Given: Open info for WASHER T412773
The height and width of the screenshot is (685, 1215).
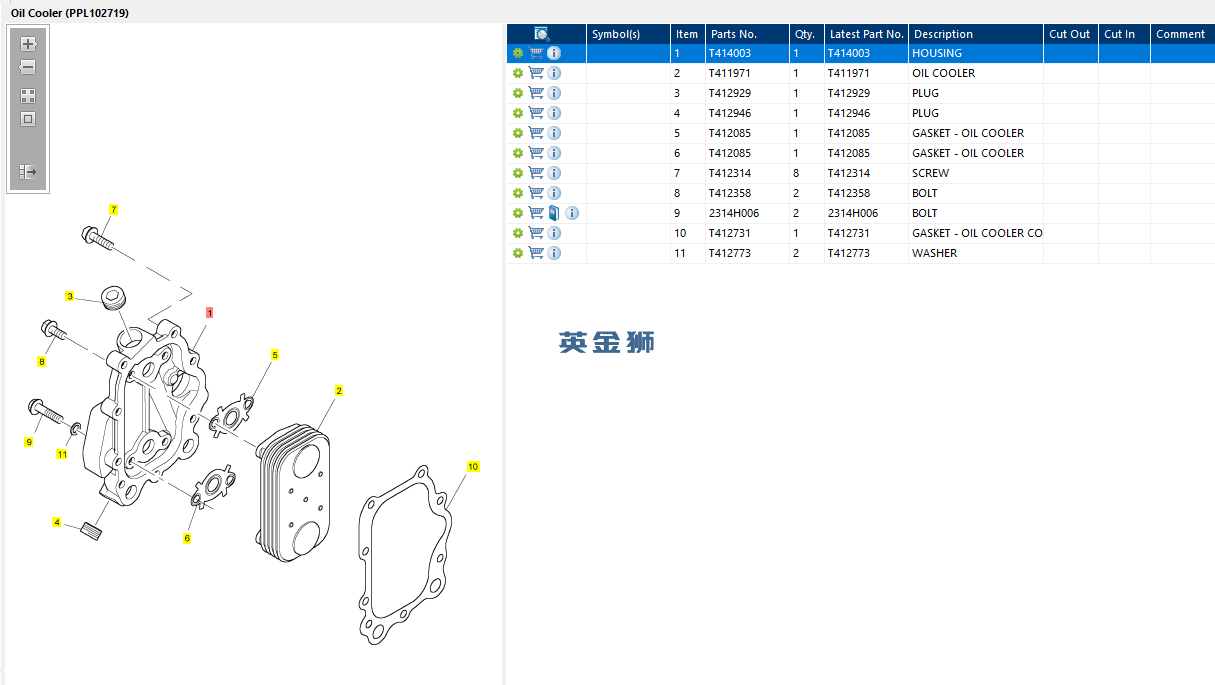Looking at the screenshot, I should pos(554,253).
